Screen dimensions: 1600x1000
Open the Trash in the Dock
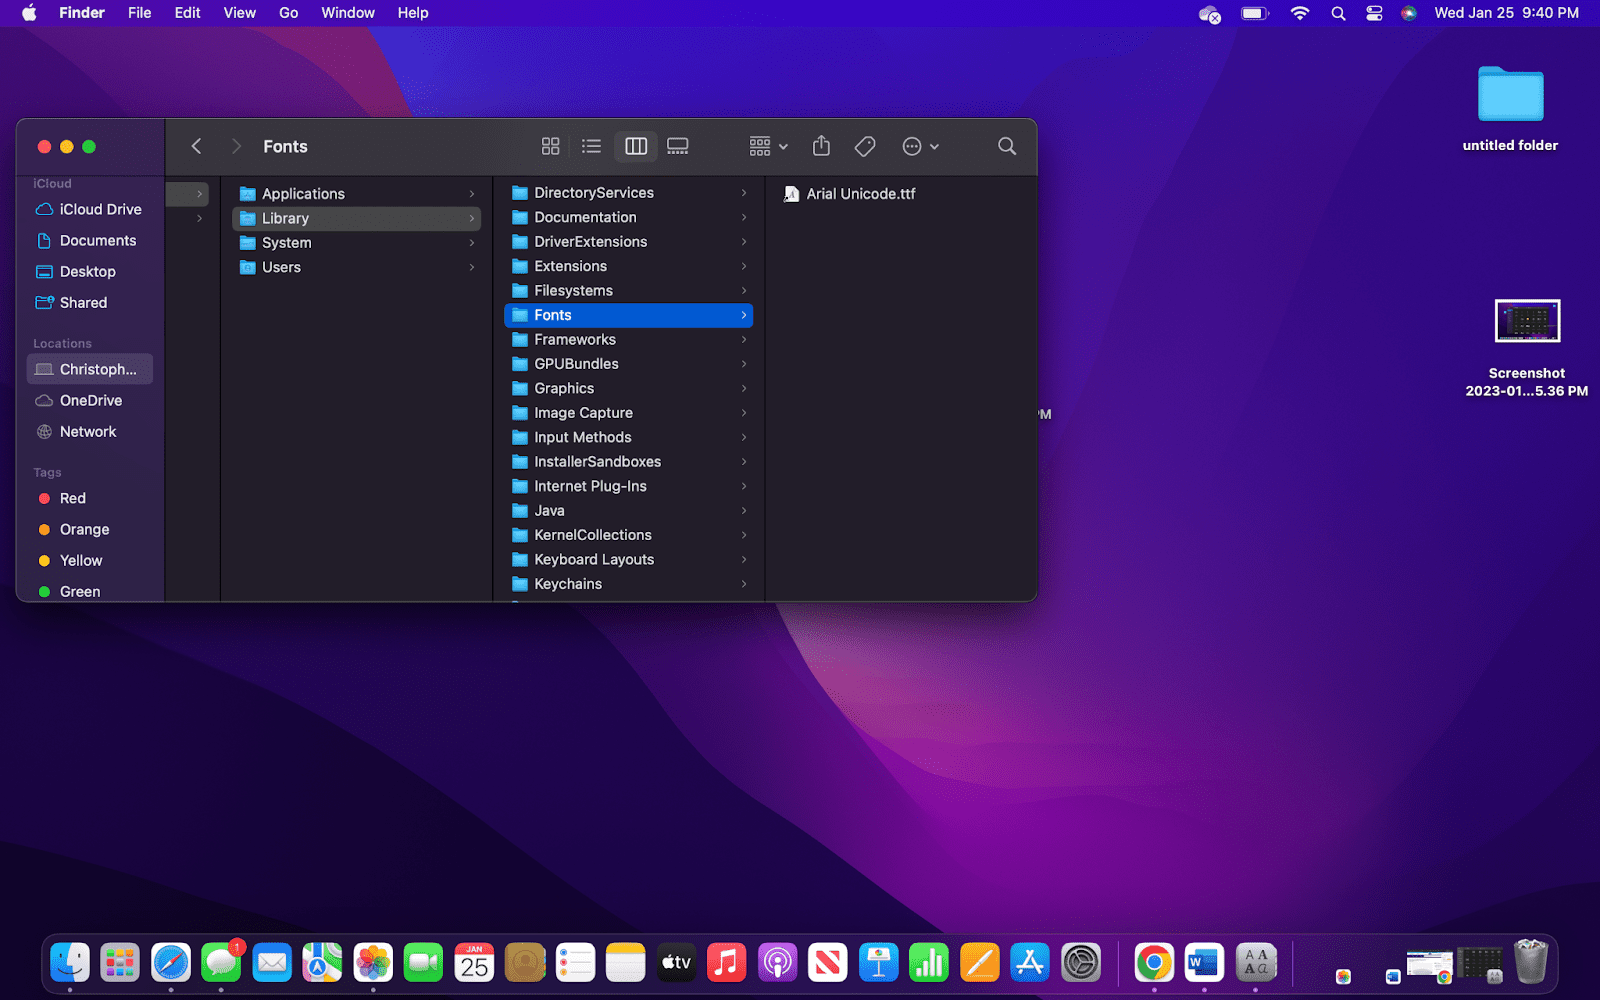[1531, 962]
